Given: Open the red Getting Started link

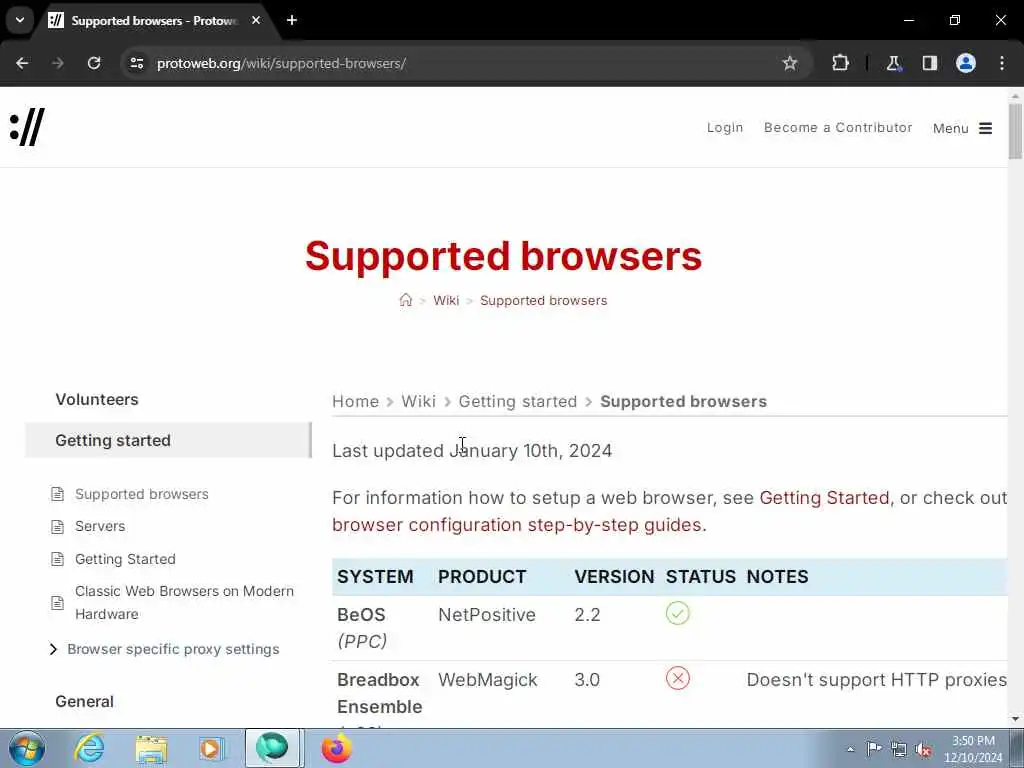Looking at the screenshot, I should pos(824,498).
